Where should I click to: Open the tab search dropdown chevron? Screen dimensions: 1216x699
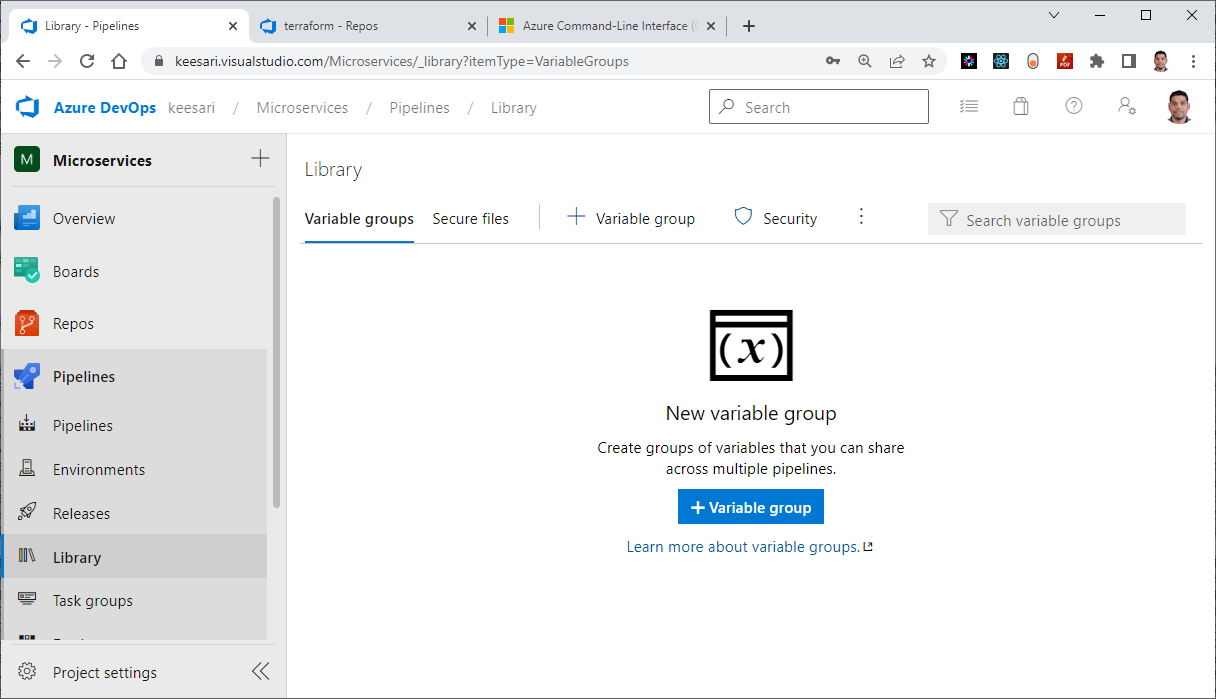1054,15
